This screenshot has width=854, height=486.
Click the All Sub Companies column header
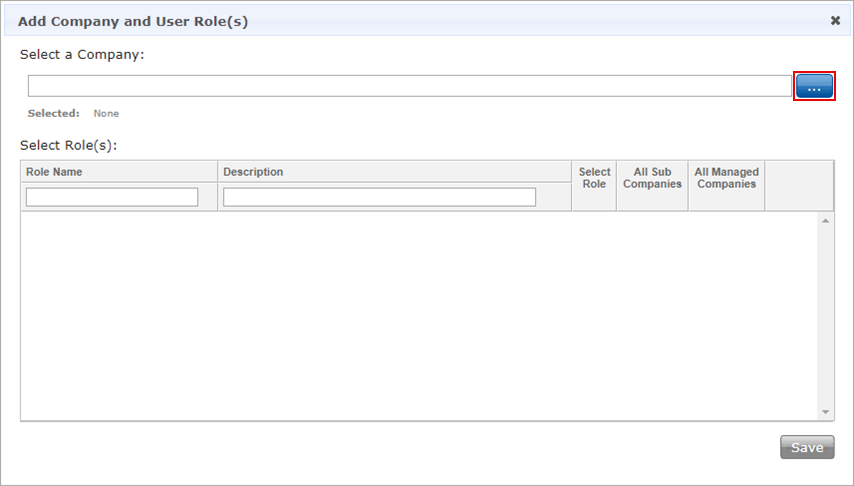click(652, 186)
